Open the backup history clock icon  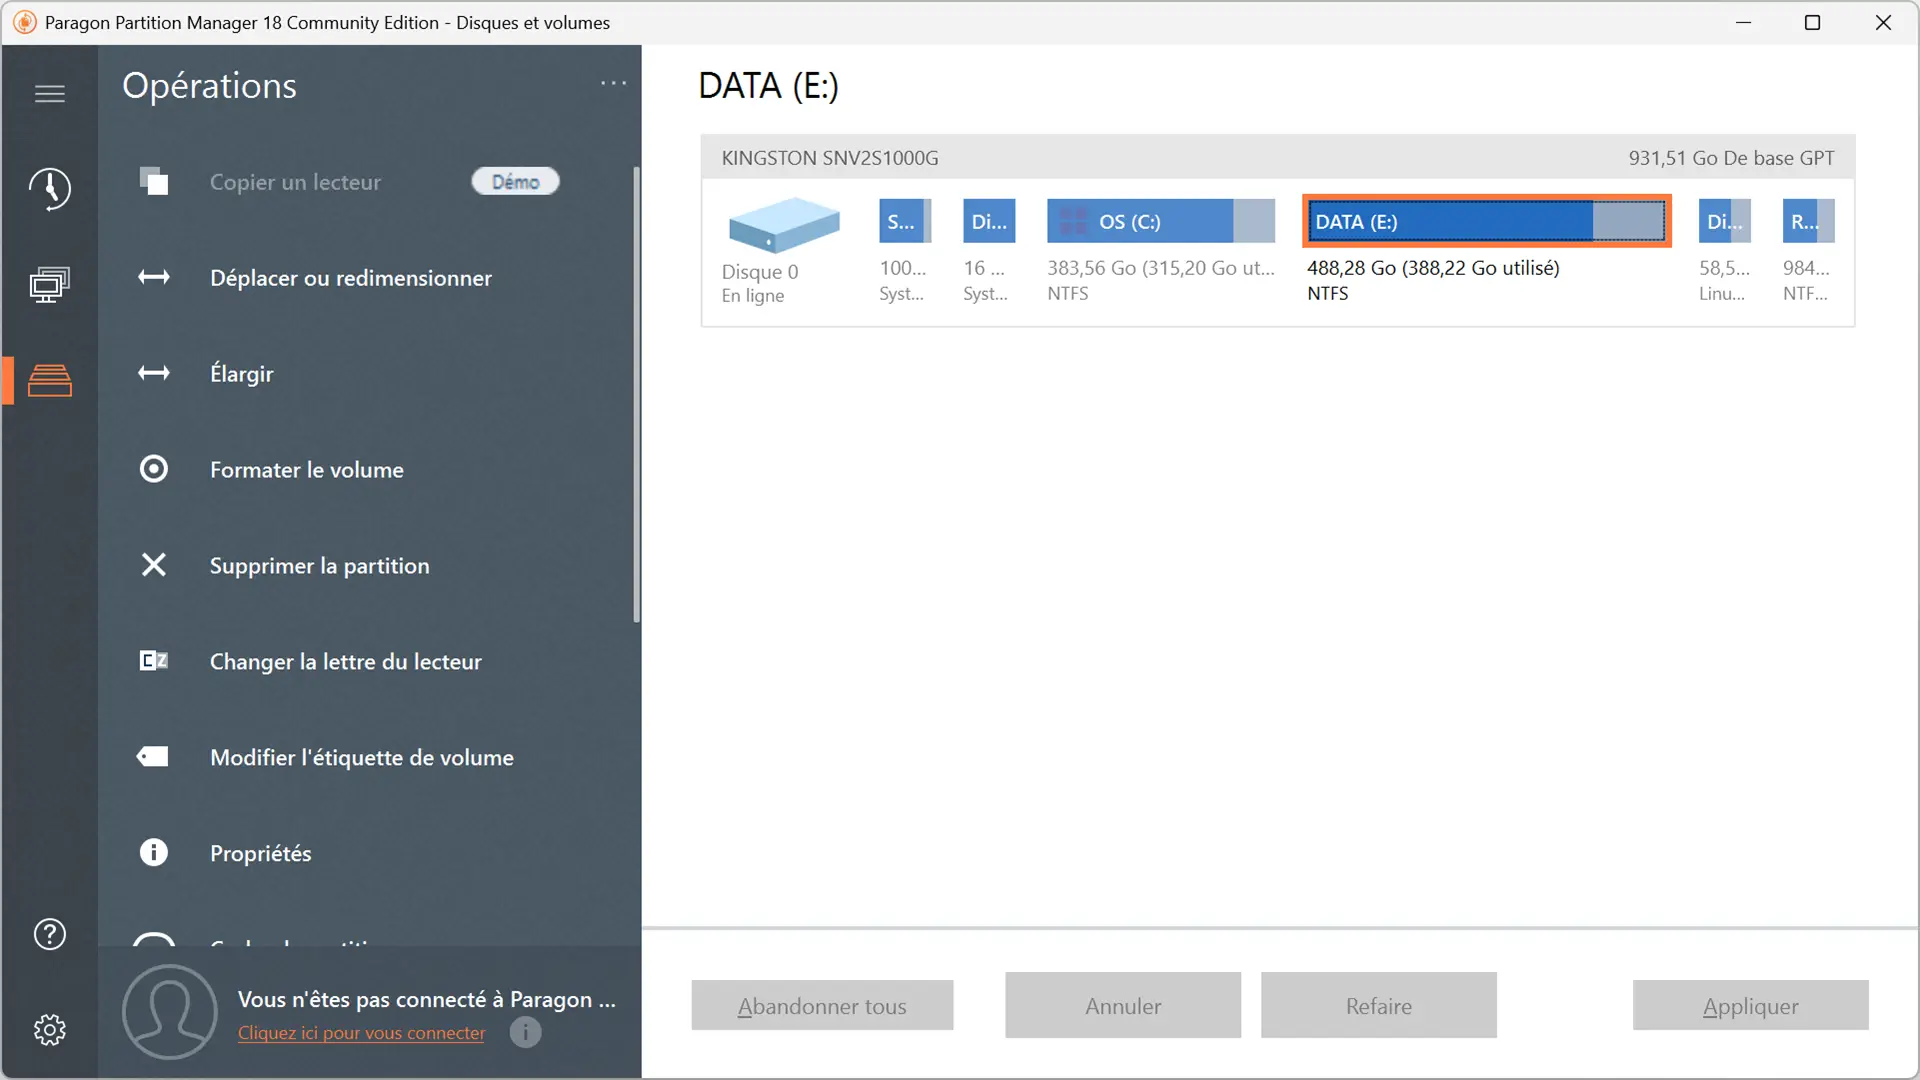49,188
